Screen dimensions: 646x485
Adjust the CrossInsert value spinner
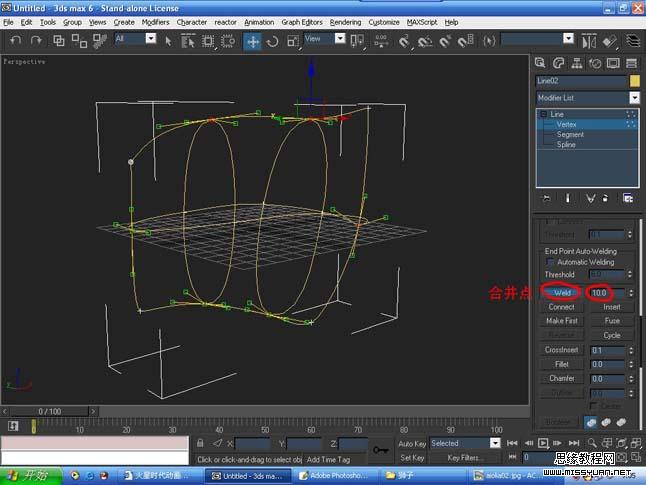tap(631, 350)
